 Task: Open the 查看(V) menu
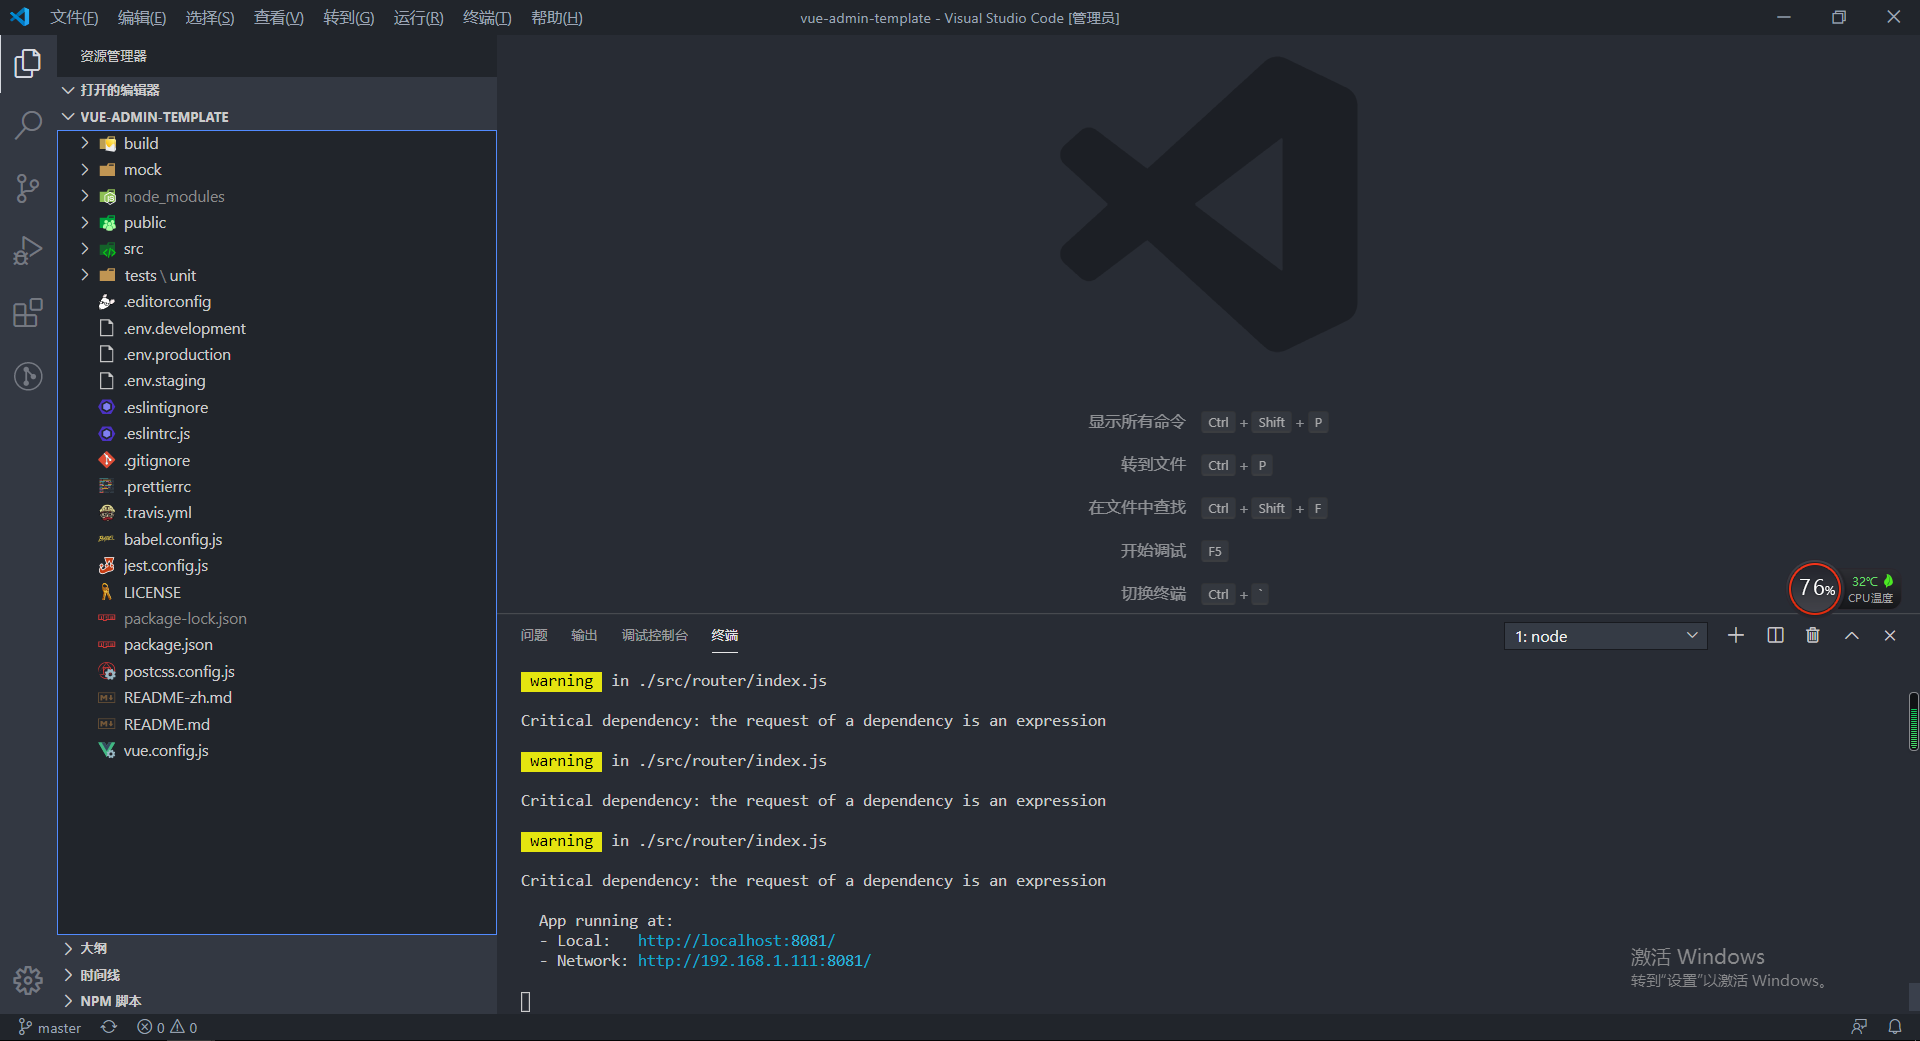click(x=279, y=18)
